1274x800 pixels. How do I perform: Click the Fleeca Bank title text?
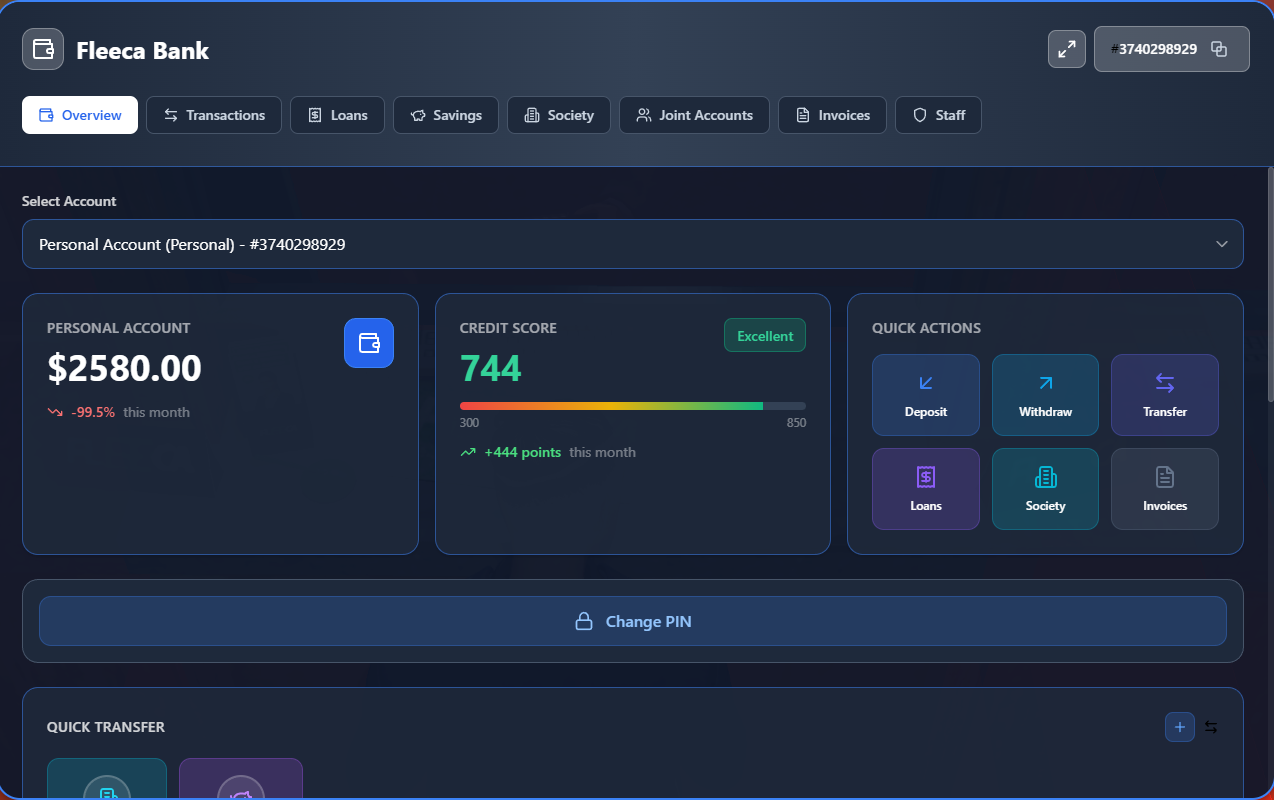pyautogui.click(x=143, y=50)
